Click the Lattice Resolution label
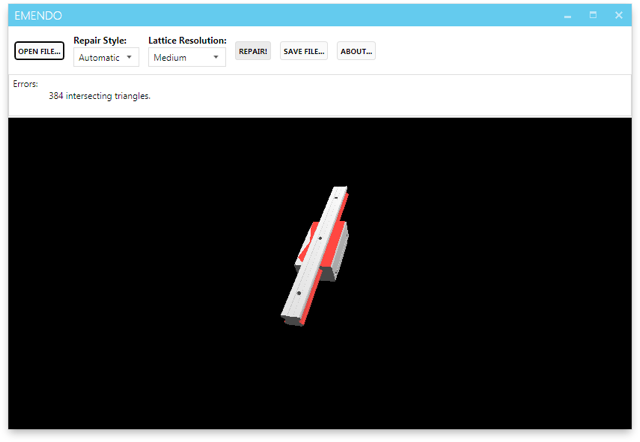The width and height of the screenshot is (640, 442). tap(187, 41)
